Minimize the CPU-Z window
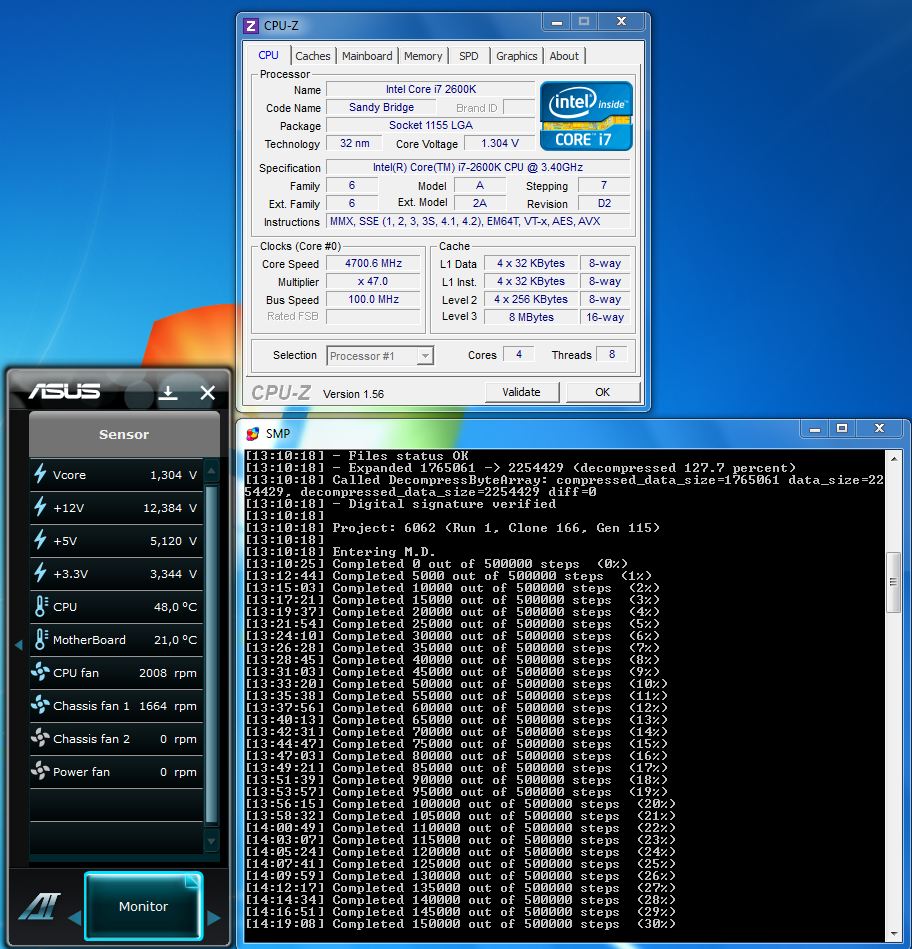This screenshot has height=949, width=912. 556,22
